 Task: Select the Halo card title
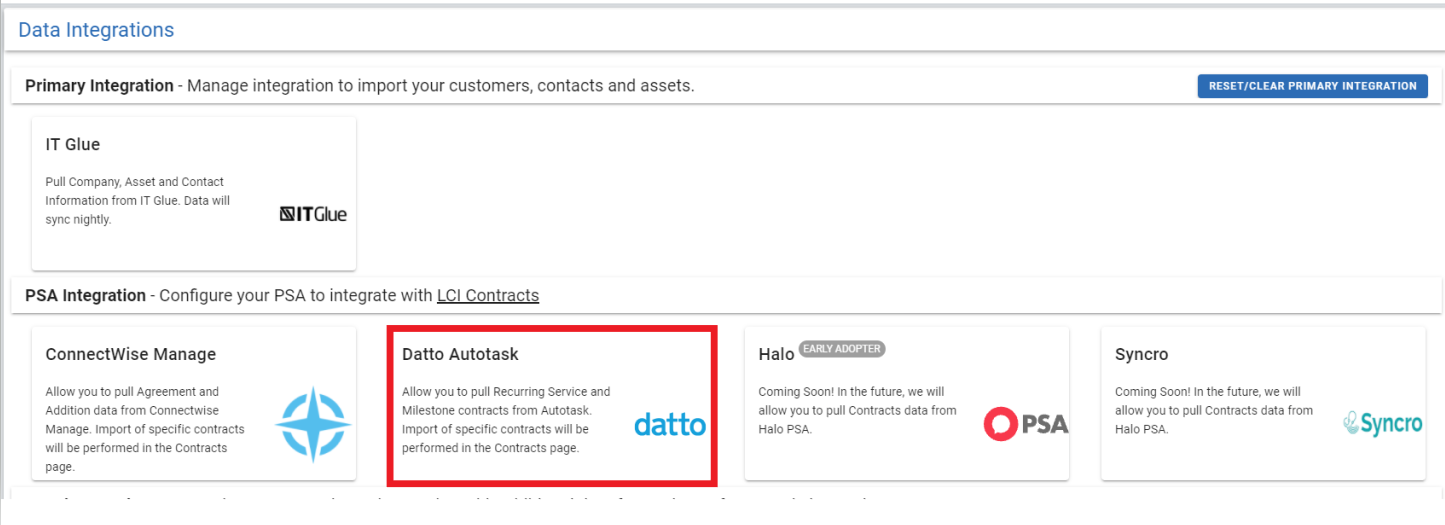[x=776, y=354]
